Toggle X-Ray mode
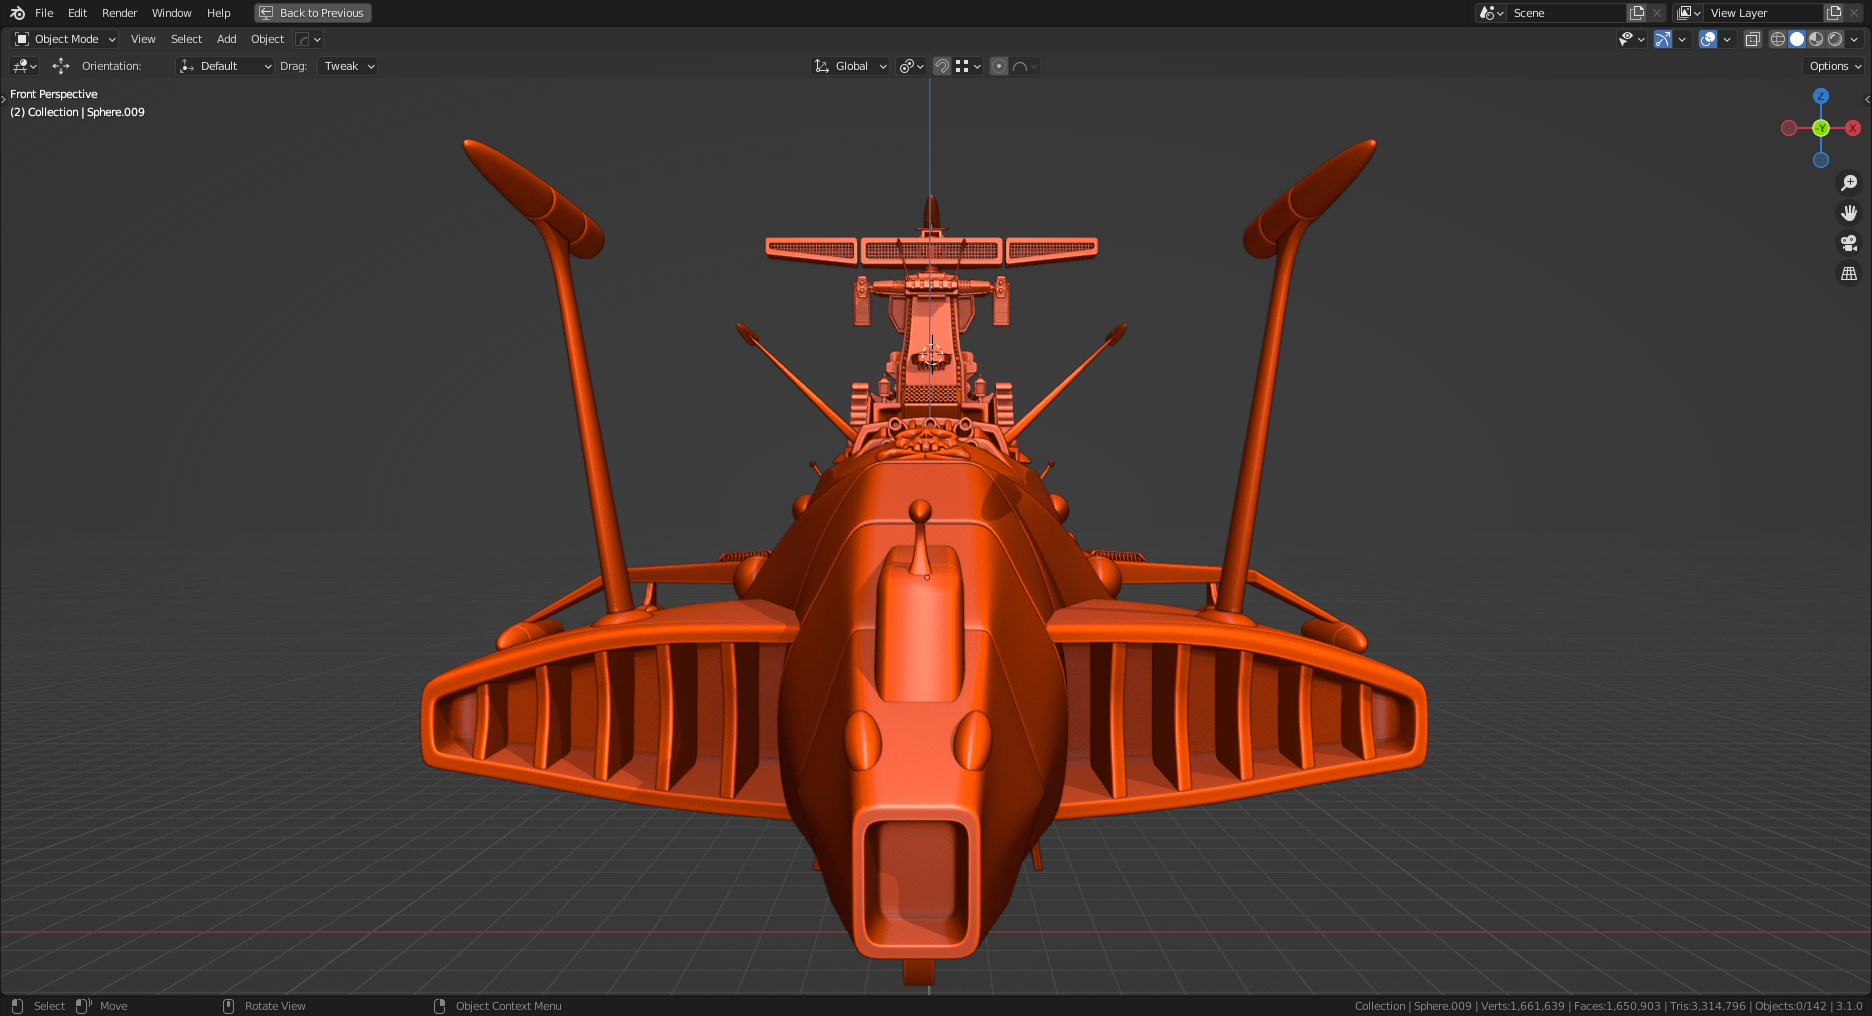 click(x=1752, y=39)
